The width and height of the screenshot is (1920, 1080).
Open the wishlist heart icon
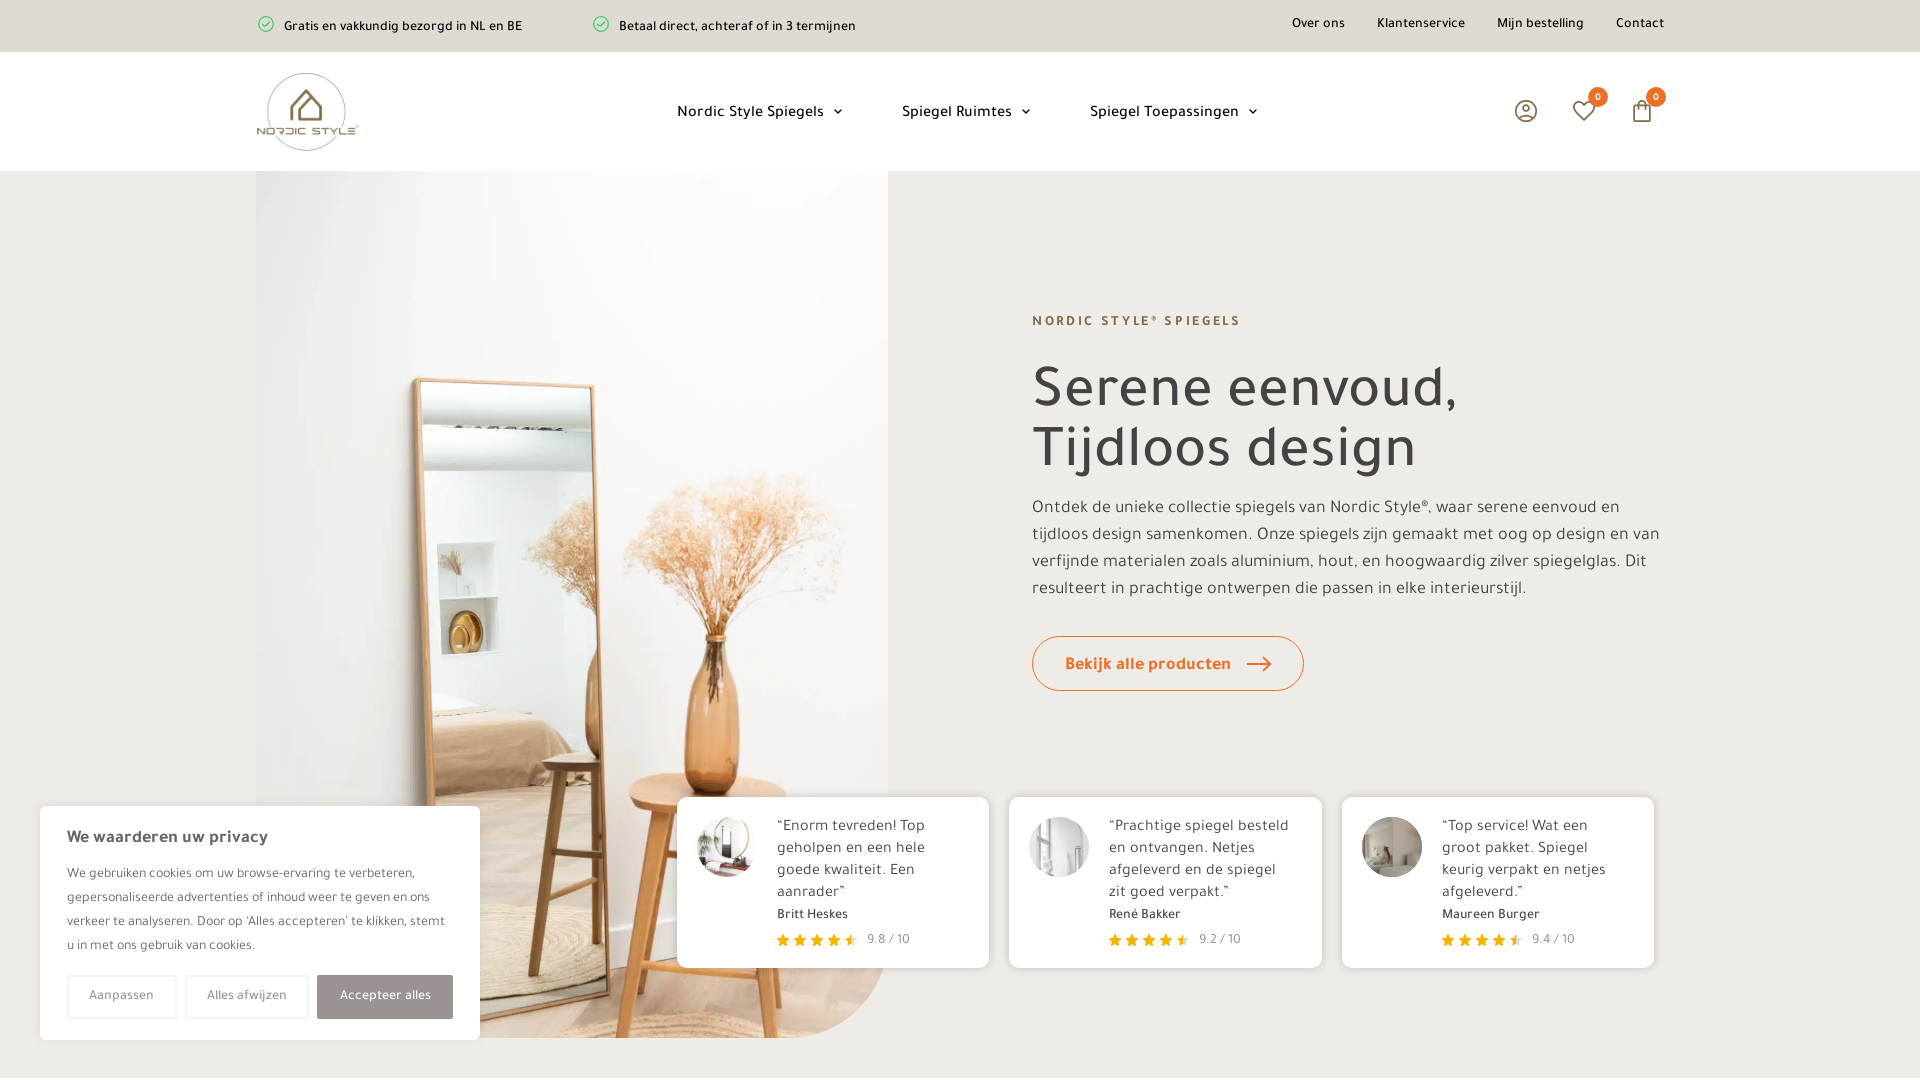coord(1584,111)
